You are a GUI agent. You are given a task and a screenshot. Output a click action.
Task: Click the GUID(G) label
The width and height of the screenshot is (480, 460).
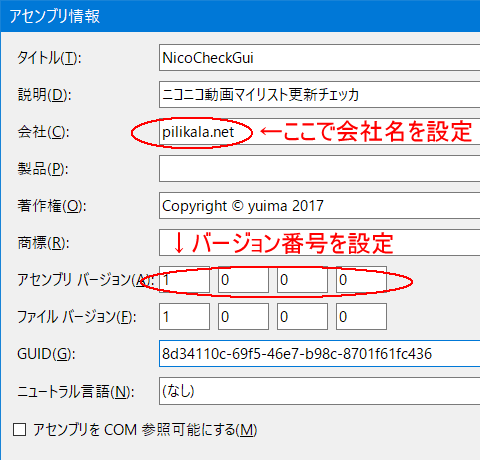46,354
